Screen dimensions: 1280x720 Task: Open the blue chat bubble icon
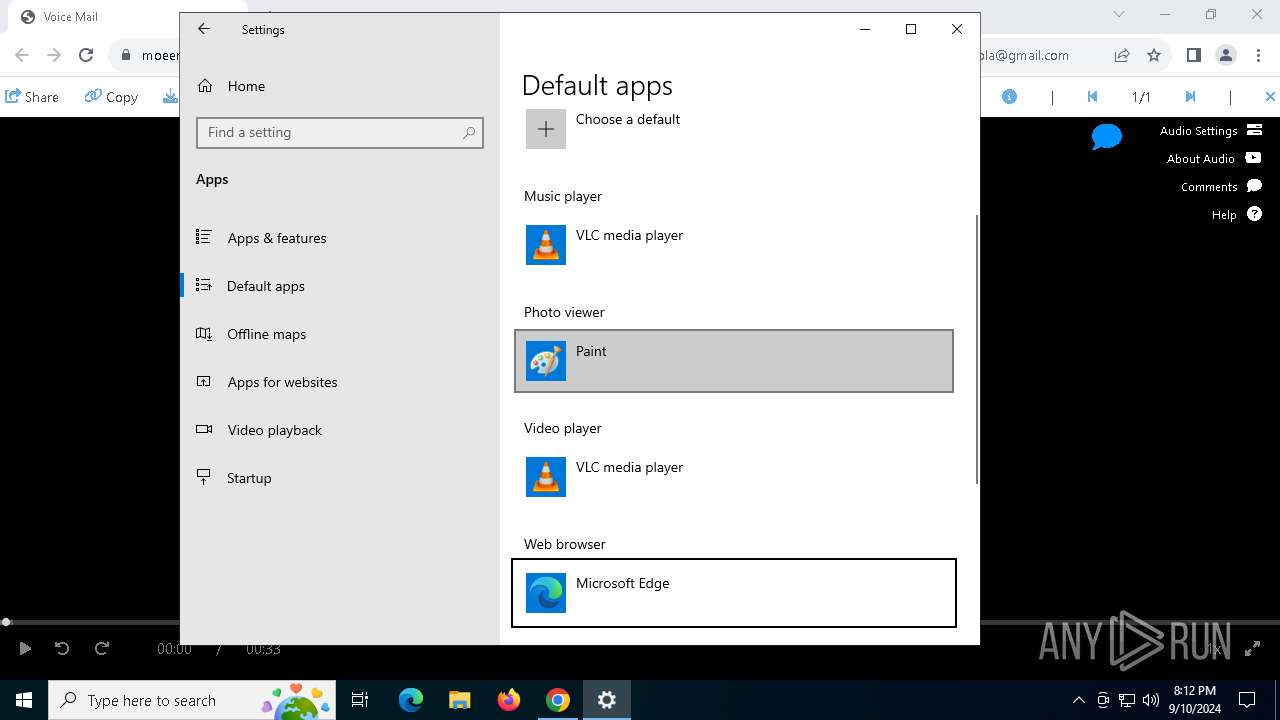[x=1106, y=137]
